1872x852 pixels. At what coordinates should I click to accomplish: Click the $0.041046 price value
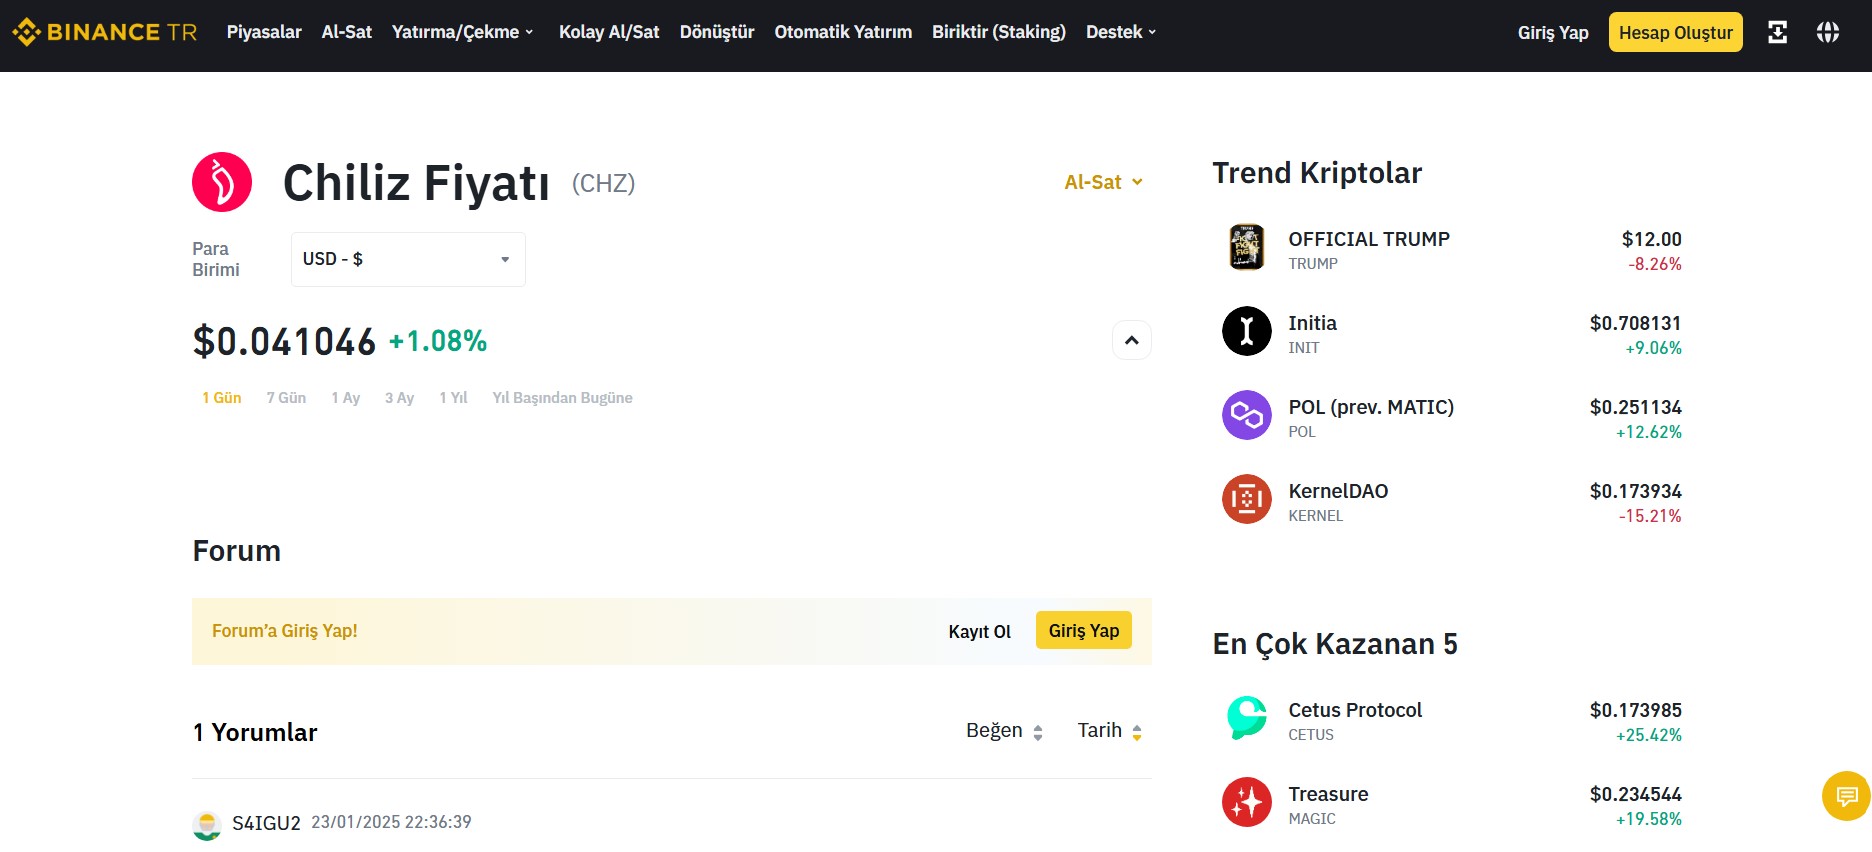click(284, 342)
